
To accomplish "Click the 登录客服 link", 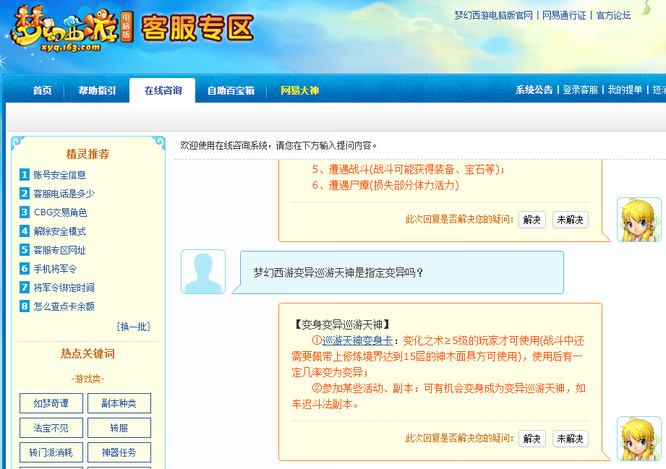I will [x=580, y=90].
